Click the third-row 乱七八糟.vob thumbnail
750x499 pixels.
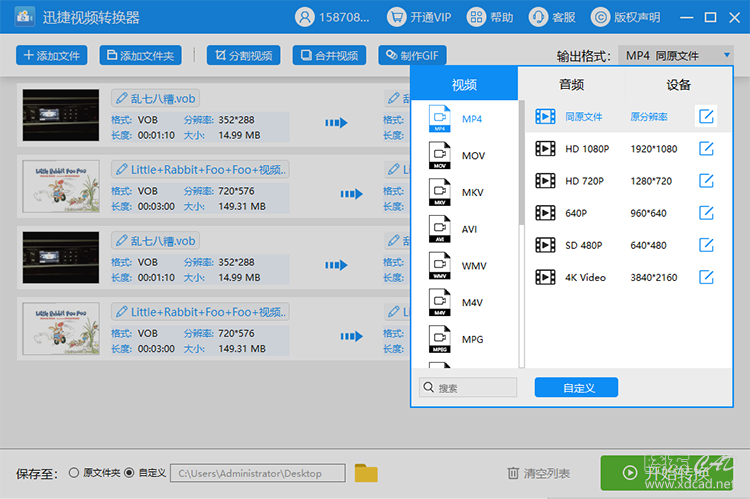click(61, 257)
